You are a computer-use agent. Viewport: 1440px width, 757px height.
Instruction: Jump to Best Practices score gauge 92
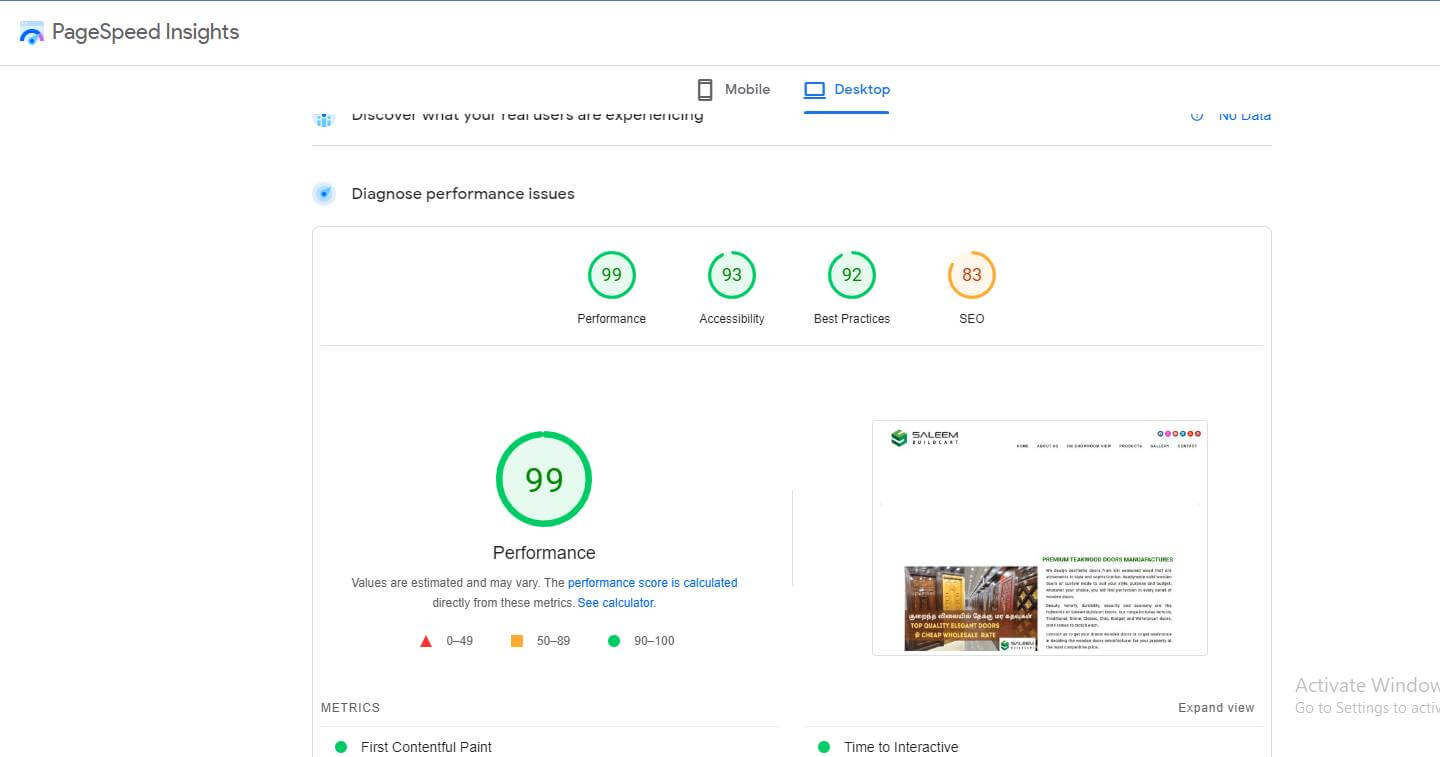tap(852, 275)
